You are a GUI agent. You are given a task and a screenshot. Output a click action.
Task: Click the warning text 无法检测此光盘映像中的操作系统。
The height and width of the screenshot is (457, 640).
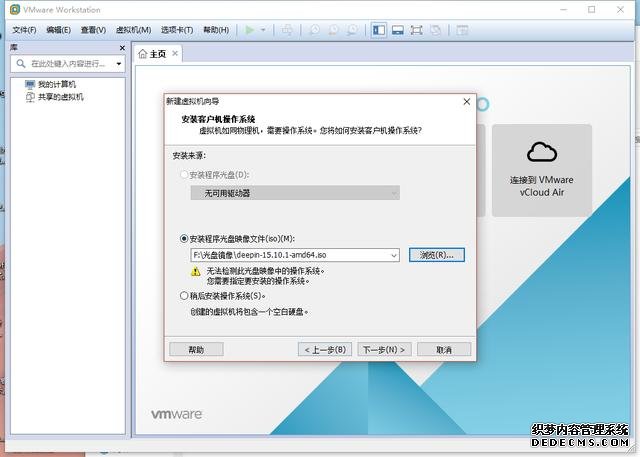tap(266, 271)
